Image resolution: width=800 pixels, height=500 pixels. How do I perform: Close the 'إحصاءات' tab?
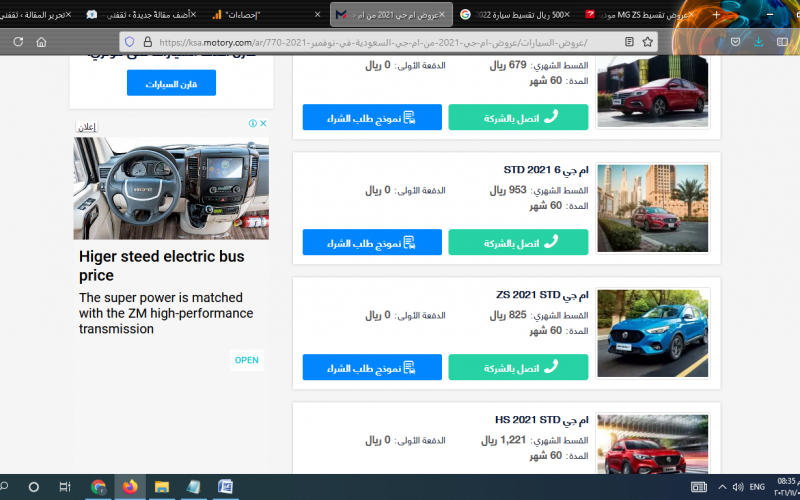click(317, 15)
